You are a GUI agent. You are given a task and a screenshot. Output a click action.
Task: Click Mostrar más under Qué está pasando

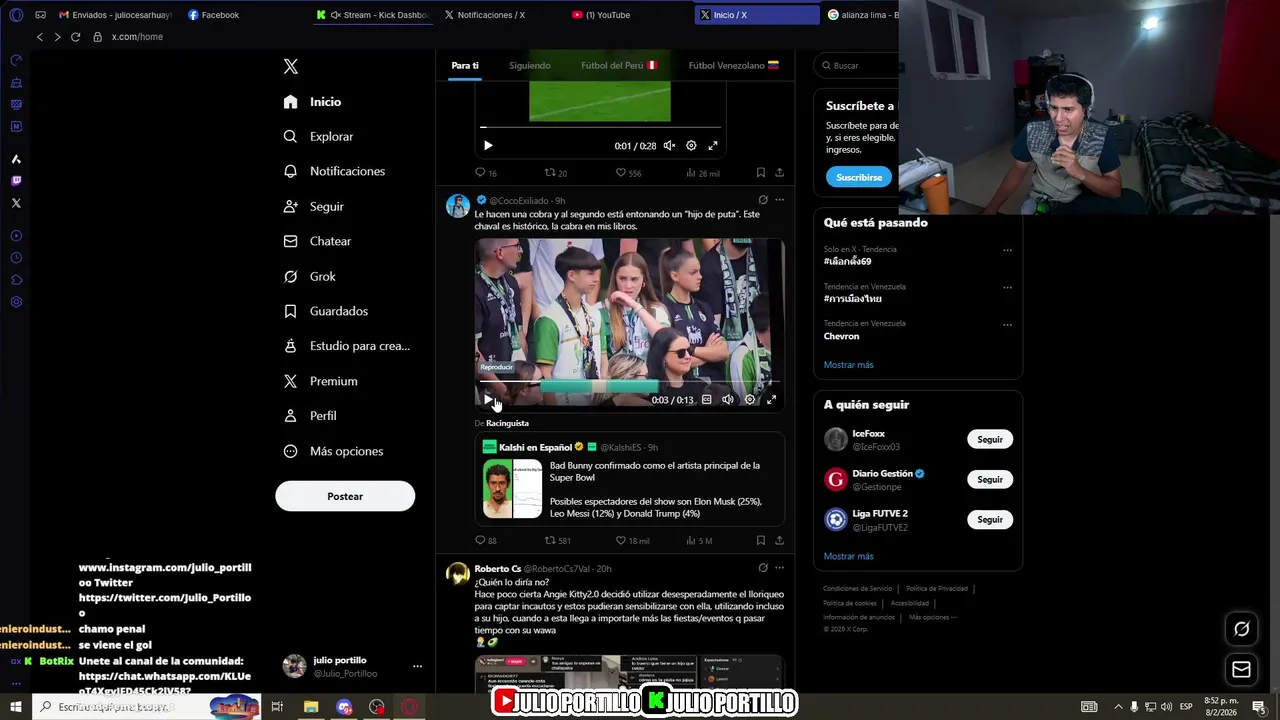(848, 365)
